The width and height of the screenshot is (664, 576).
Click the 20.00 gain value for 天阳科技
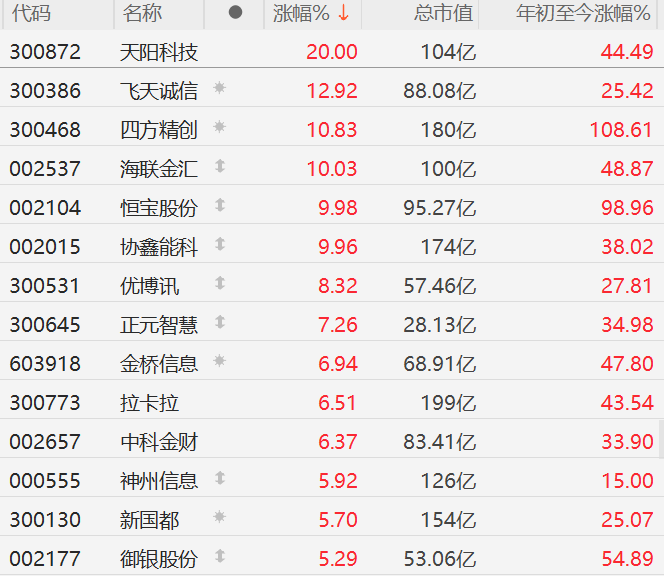click(x=332, y=52)
